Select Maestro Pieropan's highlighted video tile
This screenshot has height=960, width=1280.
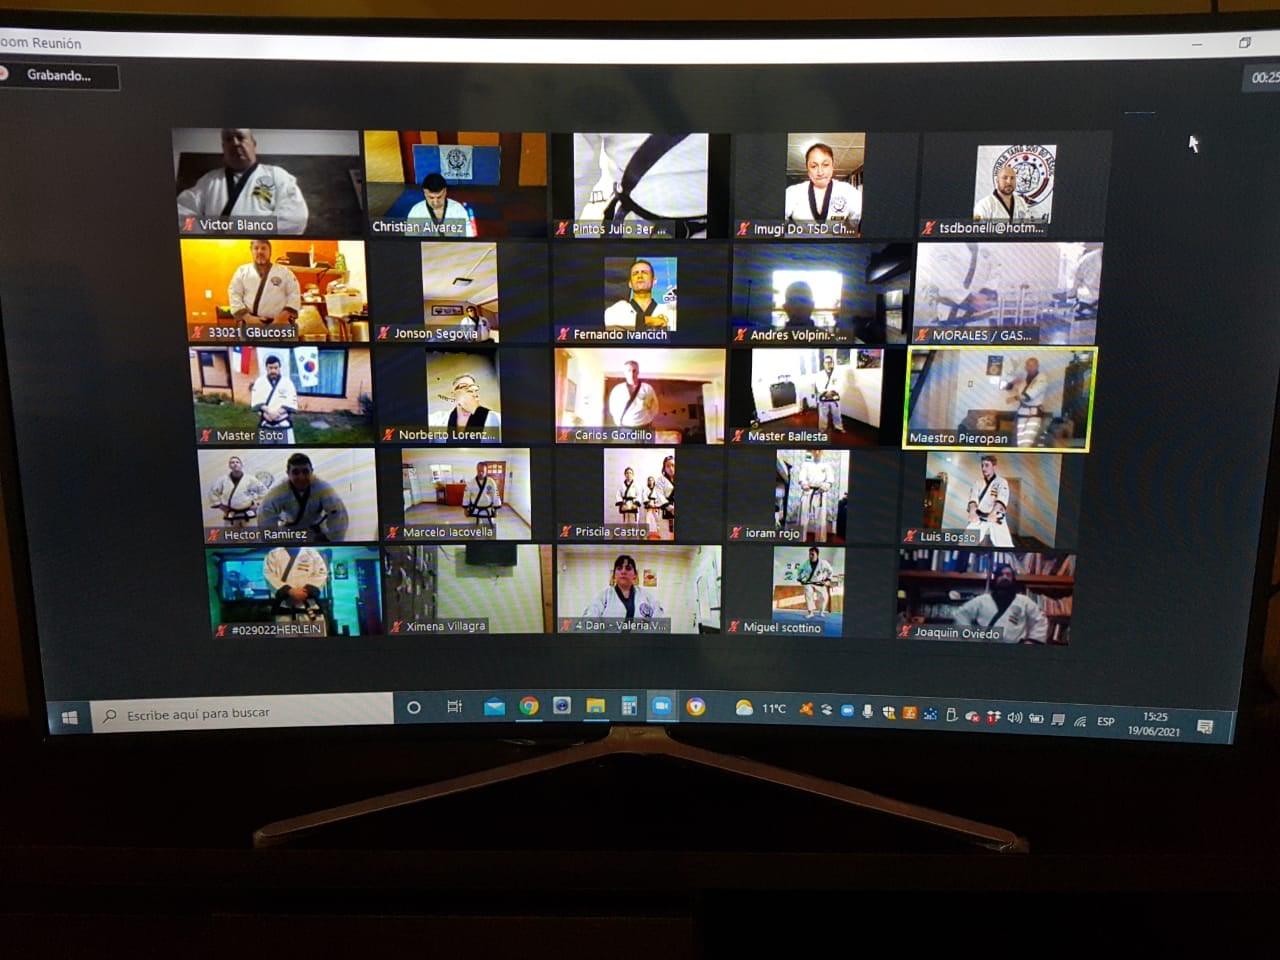(999, 398)
